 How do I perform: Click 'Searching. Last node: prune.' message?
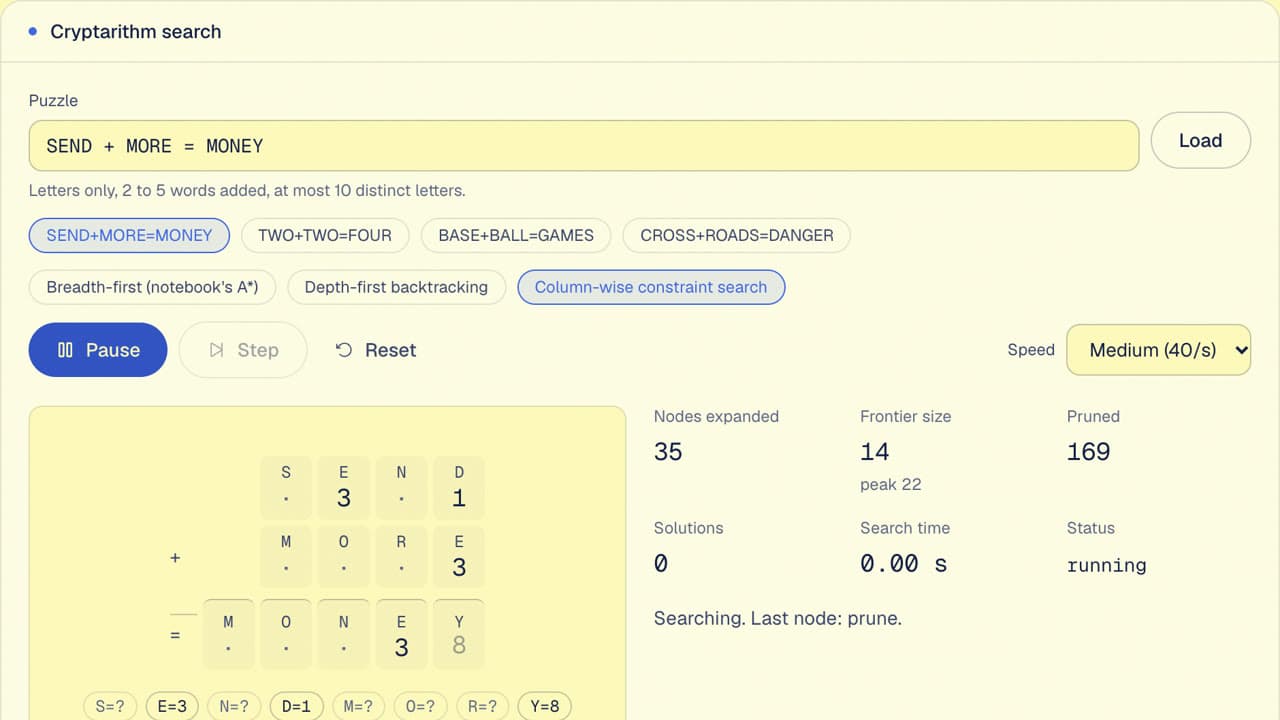(778, 618)
